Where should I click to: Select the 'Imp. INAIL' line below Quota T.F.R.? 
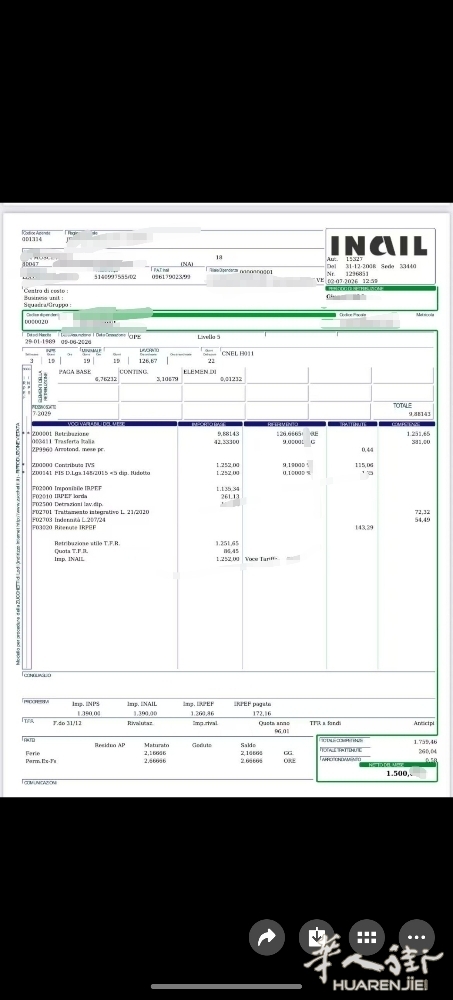click(147, 559)
